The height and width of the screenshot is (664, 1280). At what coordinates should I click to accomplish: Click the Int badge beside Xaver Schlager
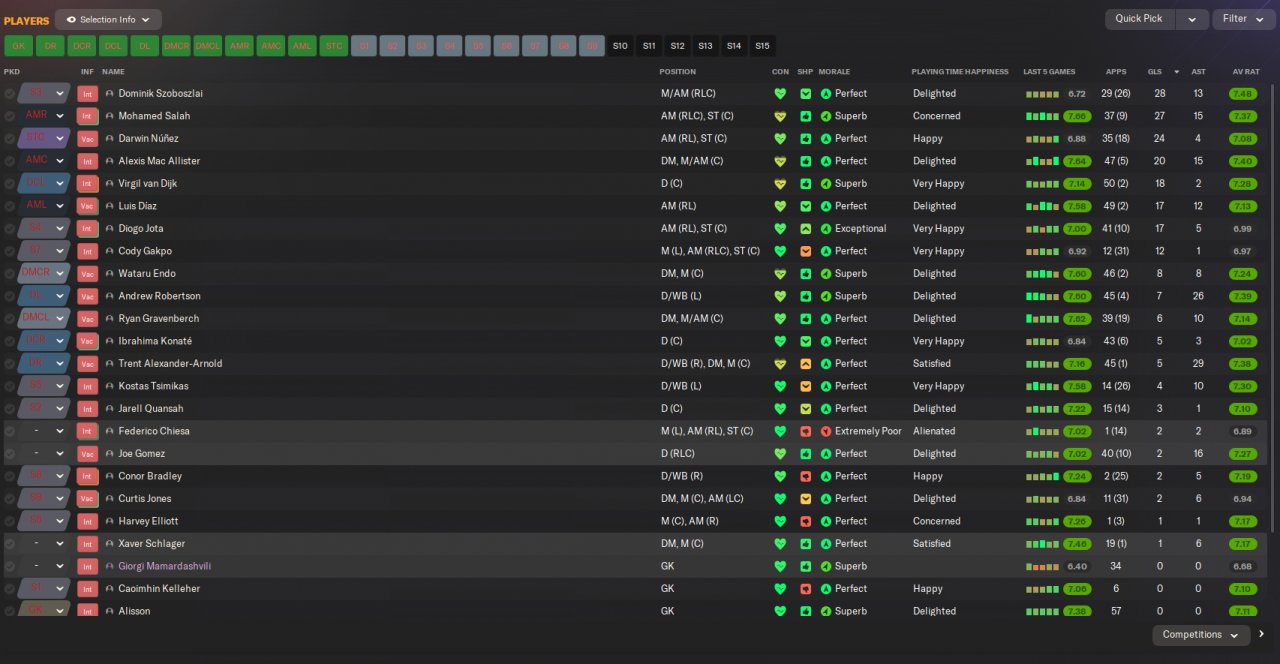point(87,544)
